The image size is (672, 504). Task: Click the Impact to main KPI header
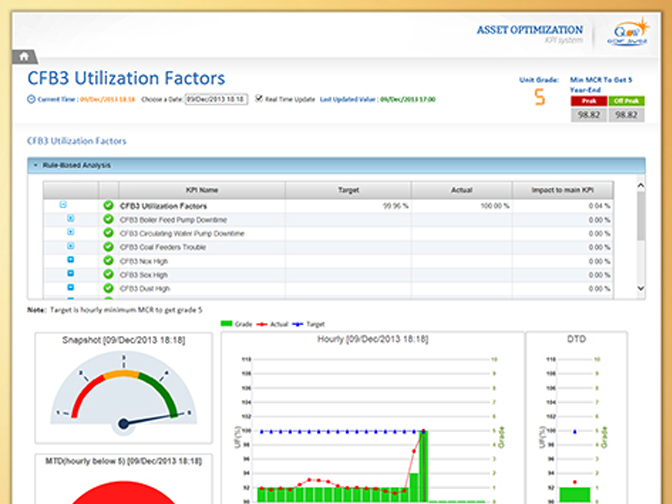pos(563,190)
